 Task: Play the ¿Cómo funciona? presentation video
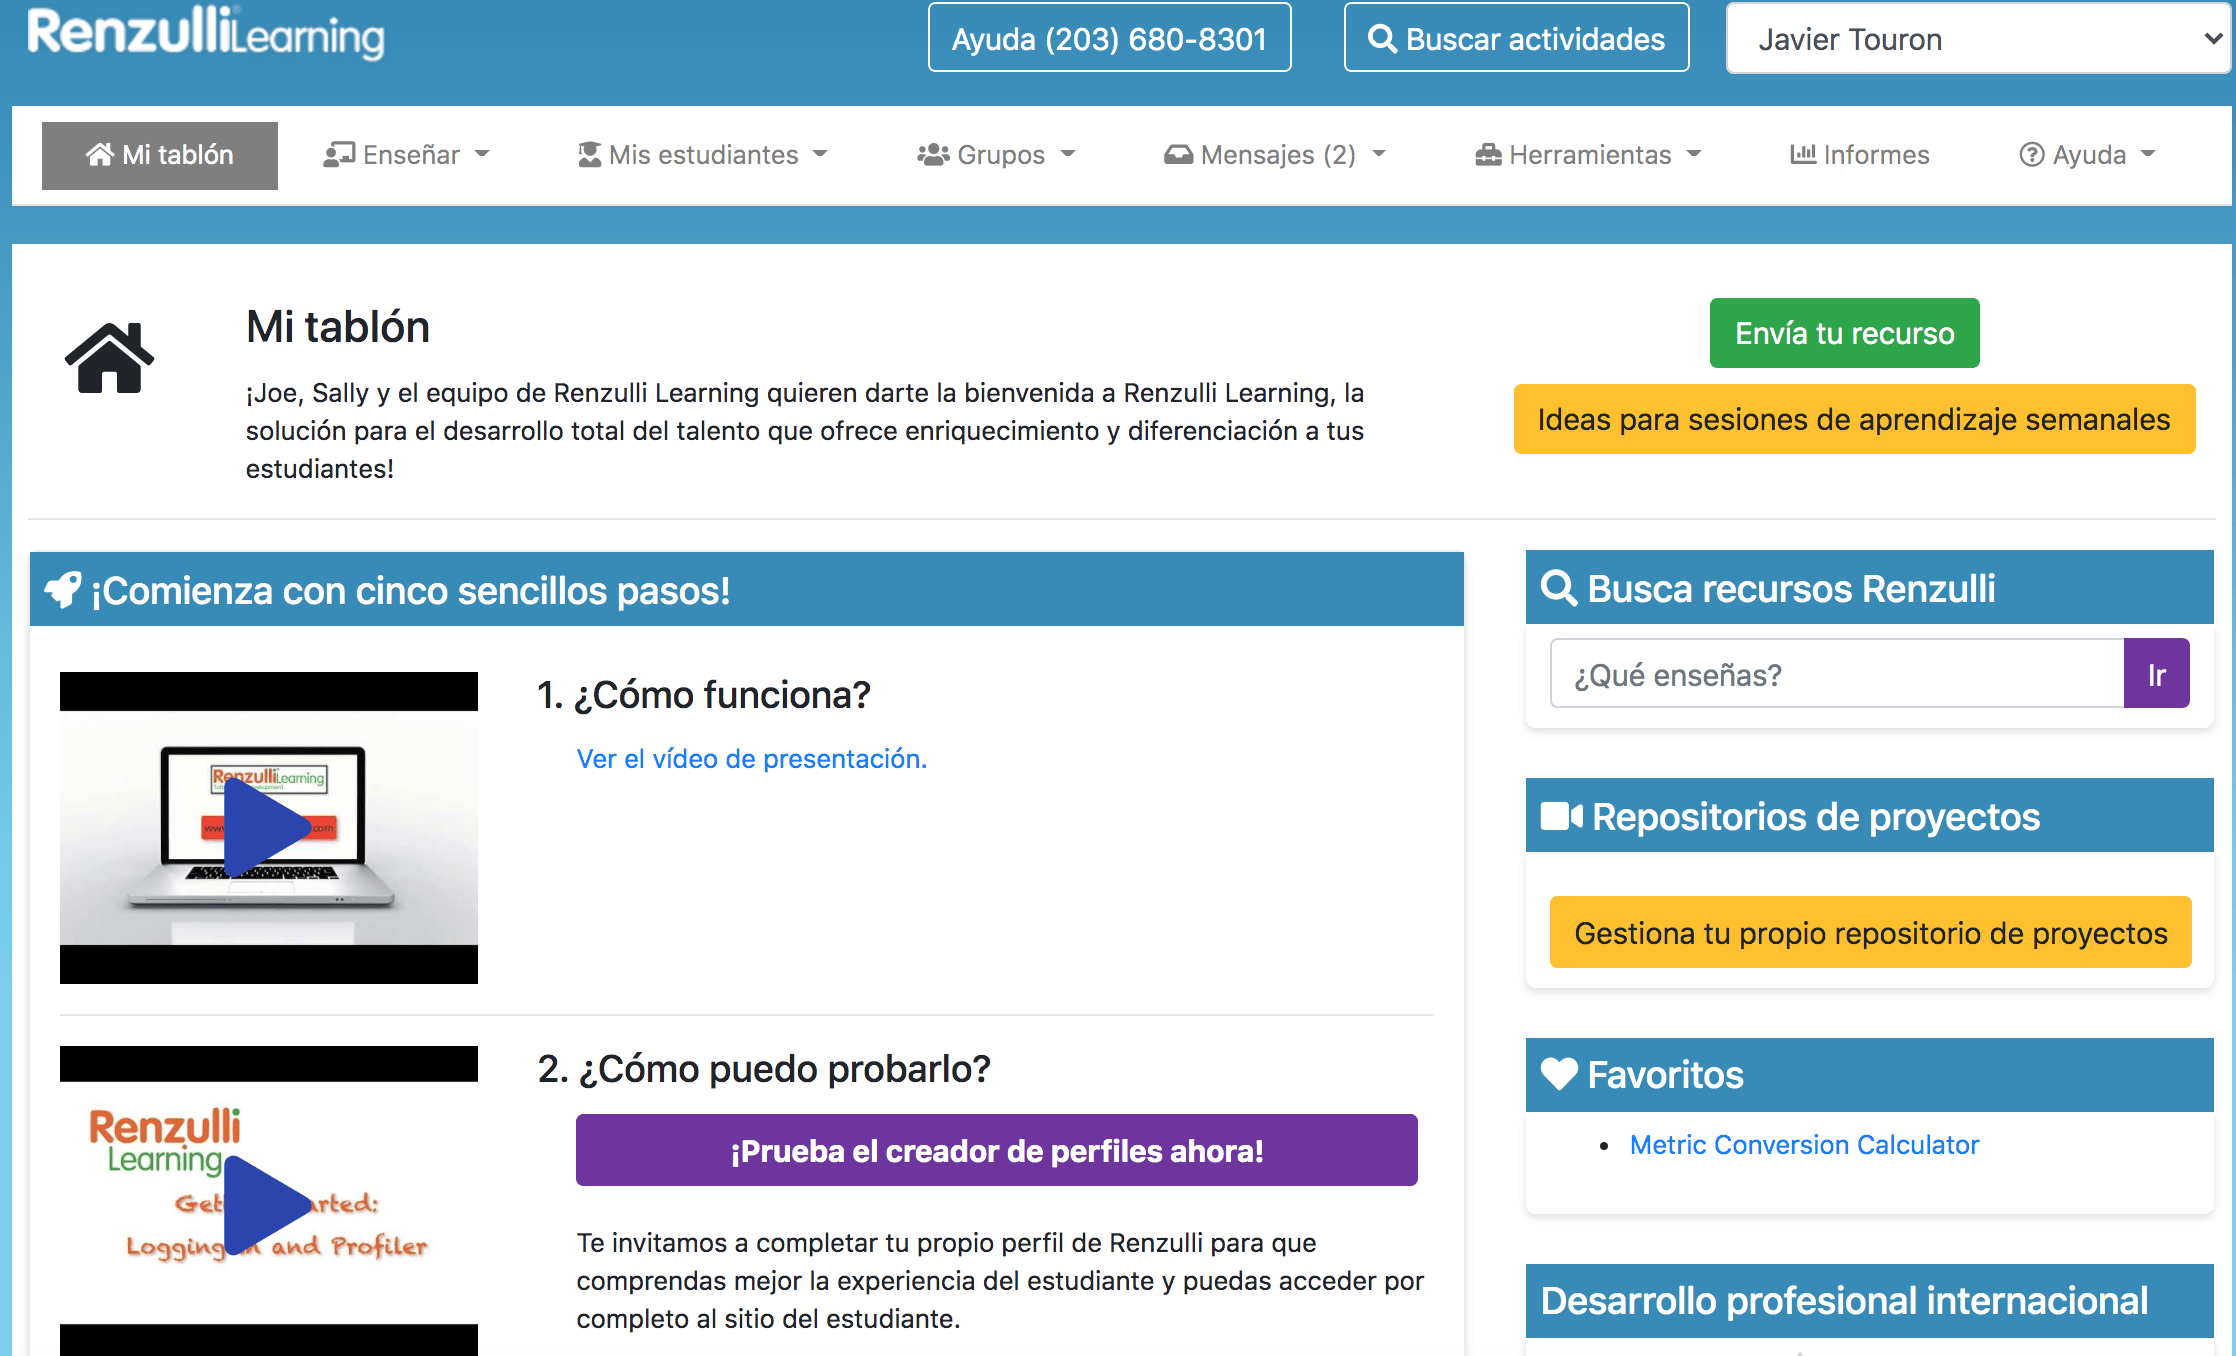(x=267, y=828)
